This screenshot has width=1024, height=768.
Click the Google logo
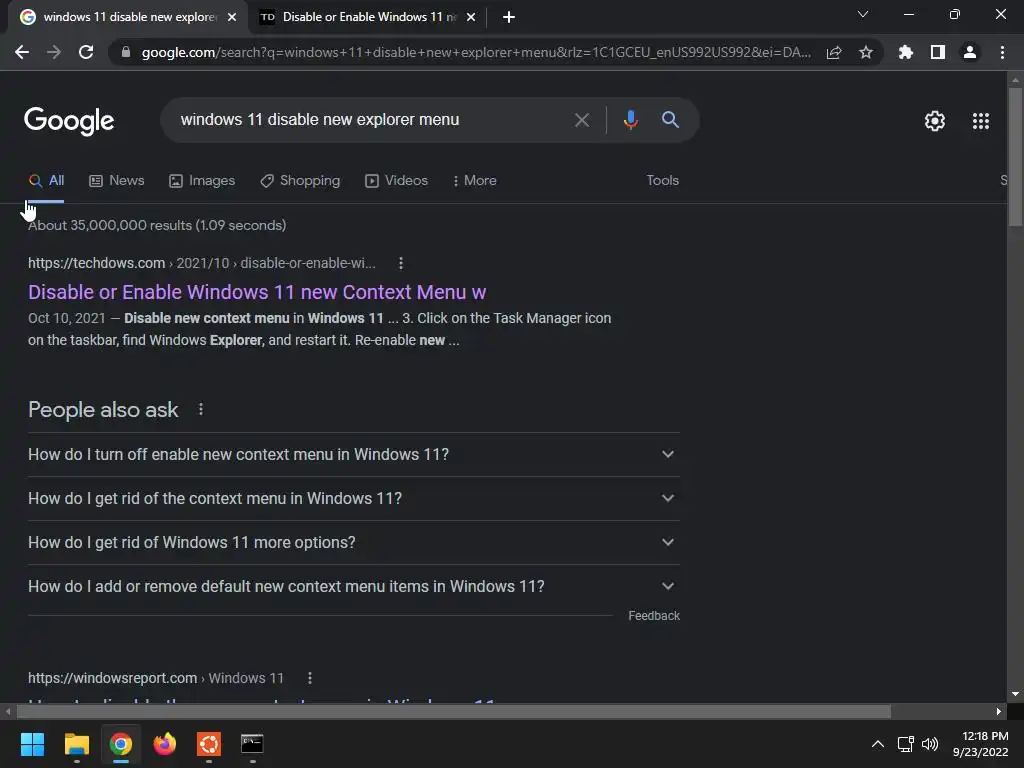coord(69,121)
